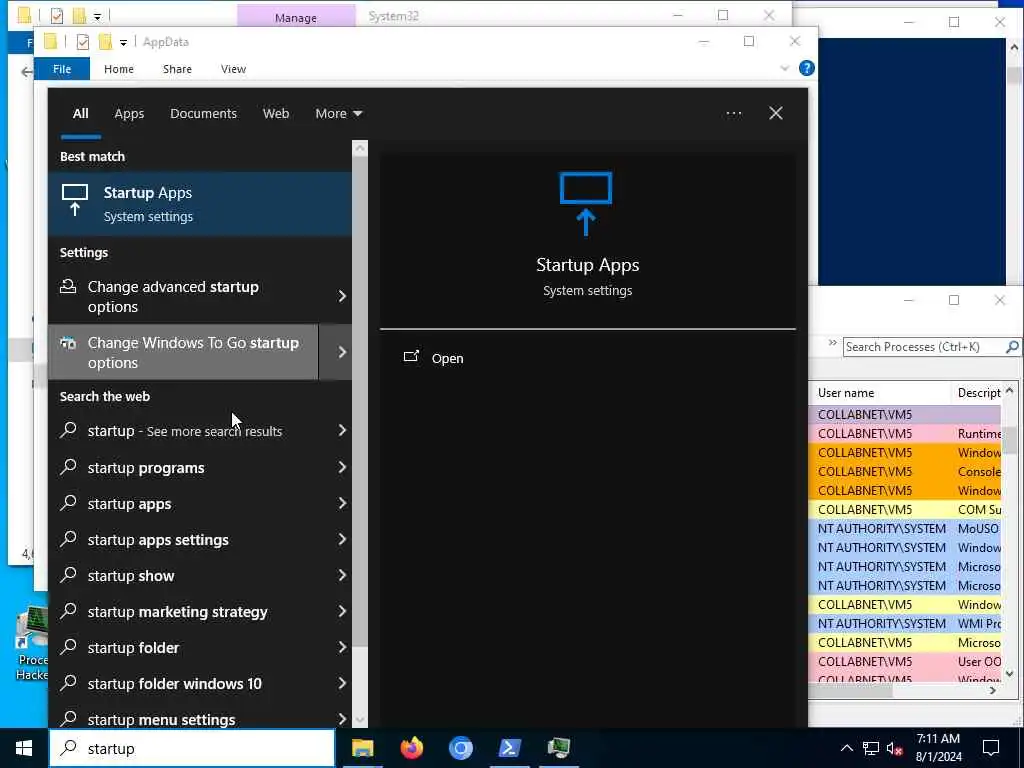The image size is (1024, 768).
Task: Click the large Startup Apps preview icon
Action: (x=586, y=204)
